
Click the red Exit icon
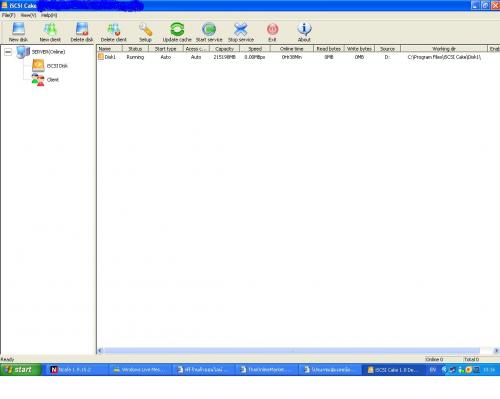point(272,29)
